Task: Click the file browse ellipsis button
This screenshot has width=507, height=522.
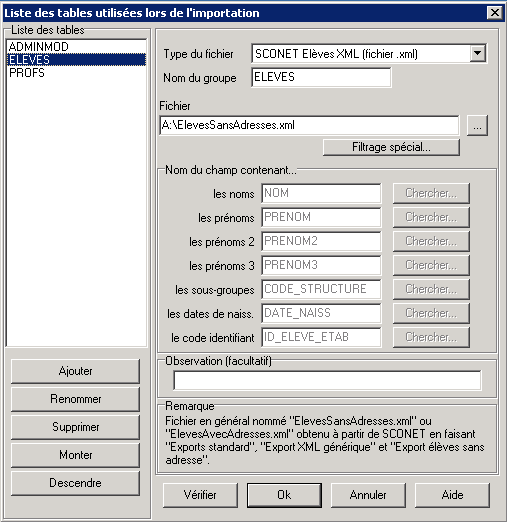Action: coord(477,125)
